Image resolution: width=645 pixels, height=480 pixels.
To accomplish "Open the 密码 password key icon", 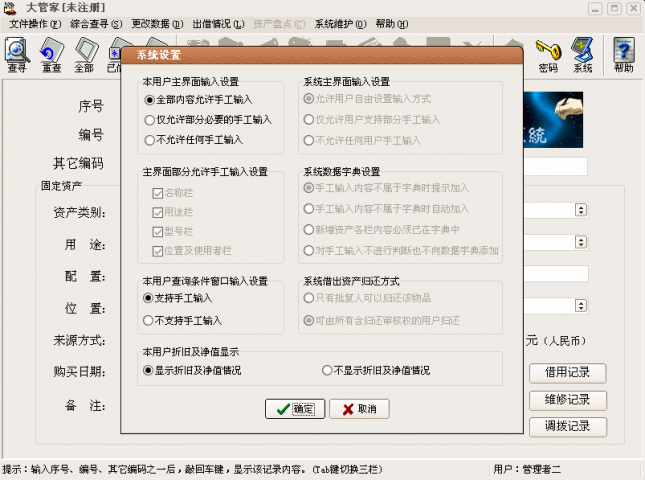I will click(548, 56).
